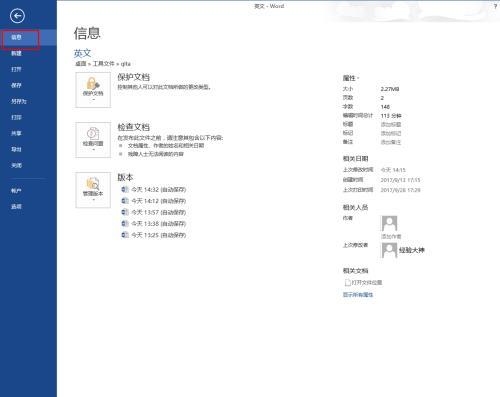Click 添加备注 field next to 备注

pyautogui.click(x=391, y=142)
